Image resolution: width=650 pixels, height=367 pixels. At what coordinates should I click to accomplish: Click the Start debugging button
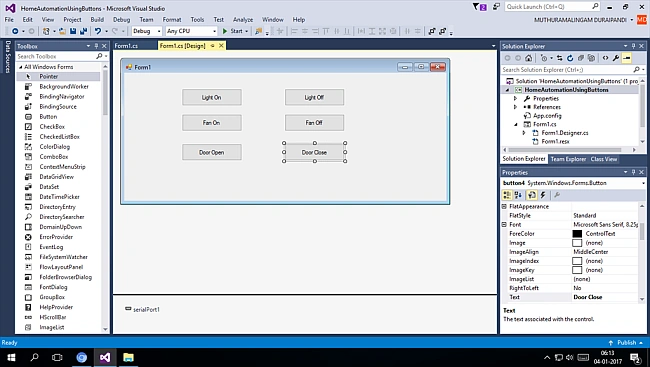point(235,31)
